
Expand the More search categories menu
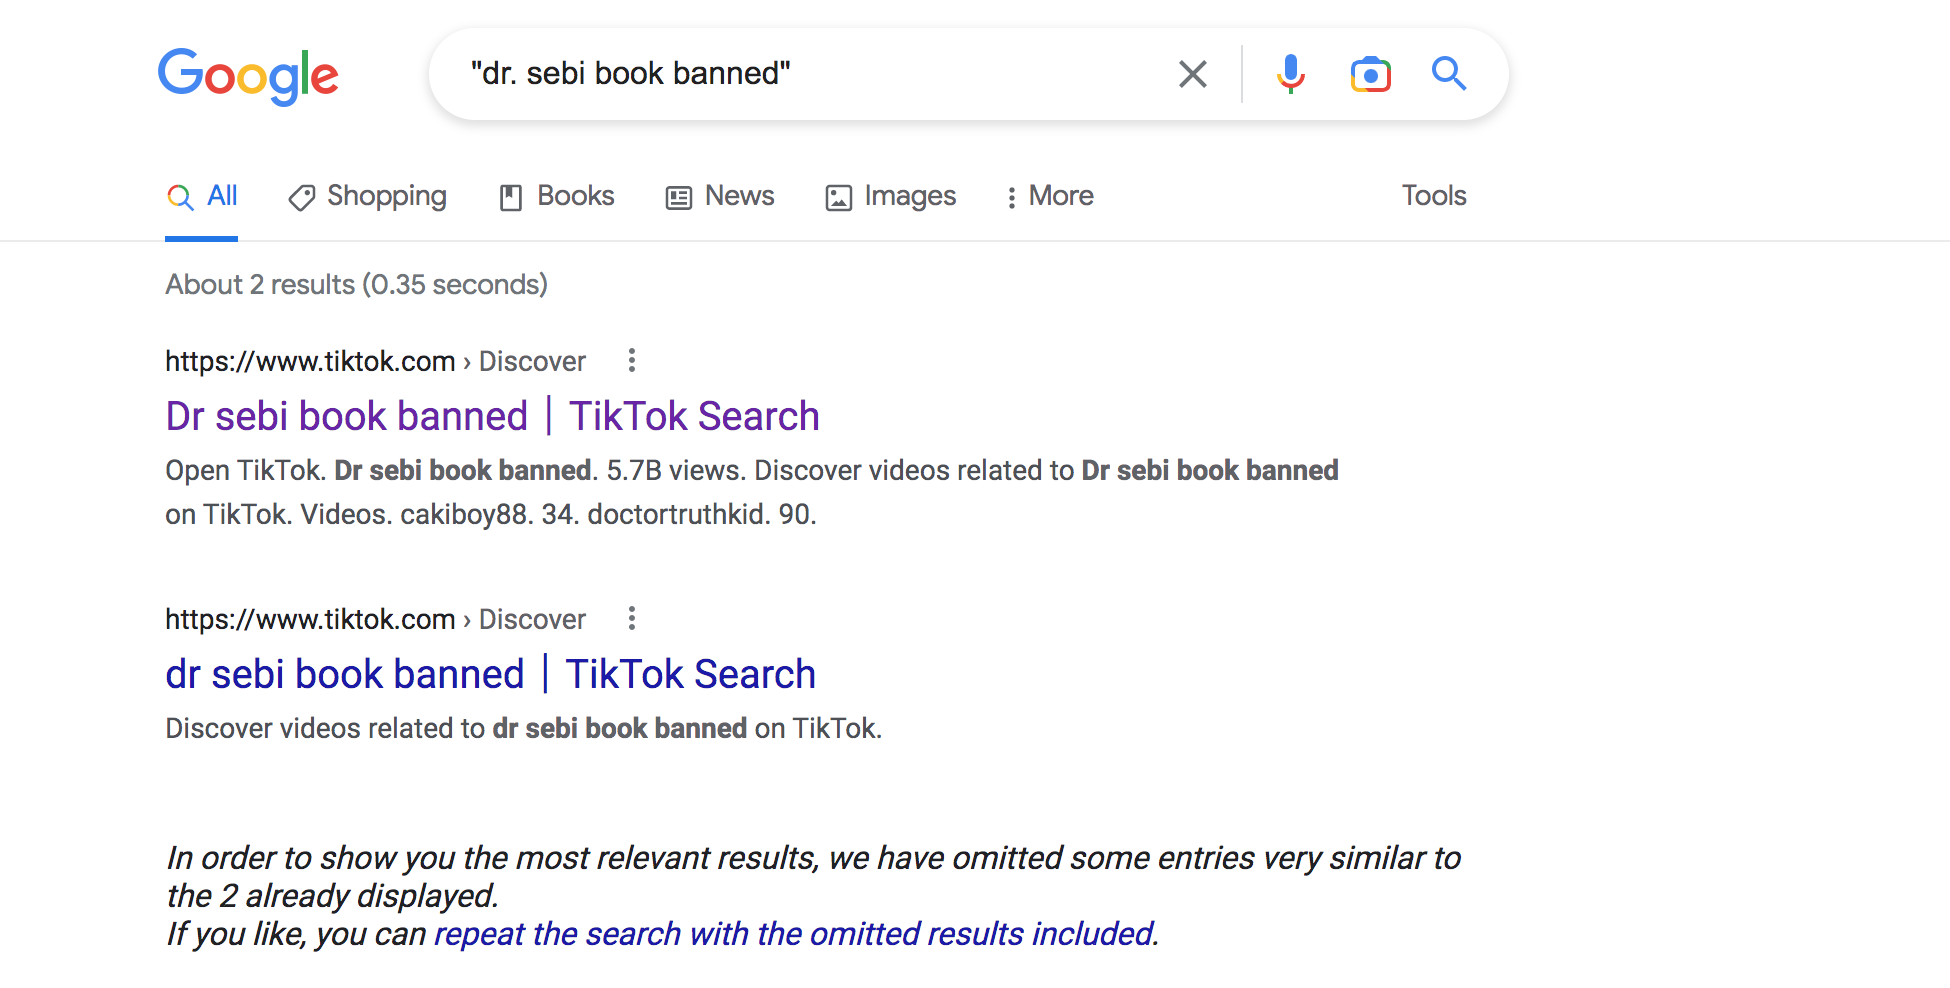(x=1049, y=196)
